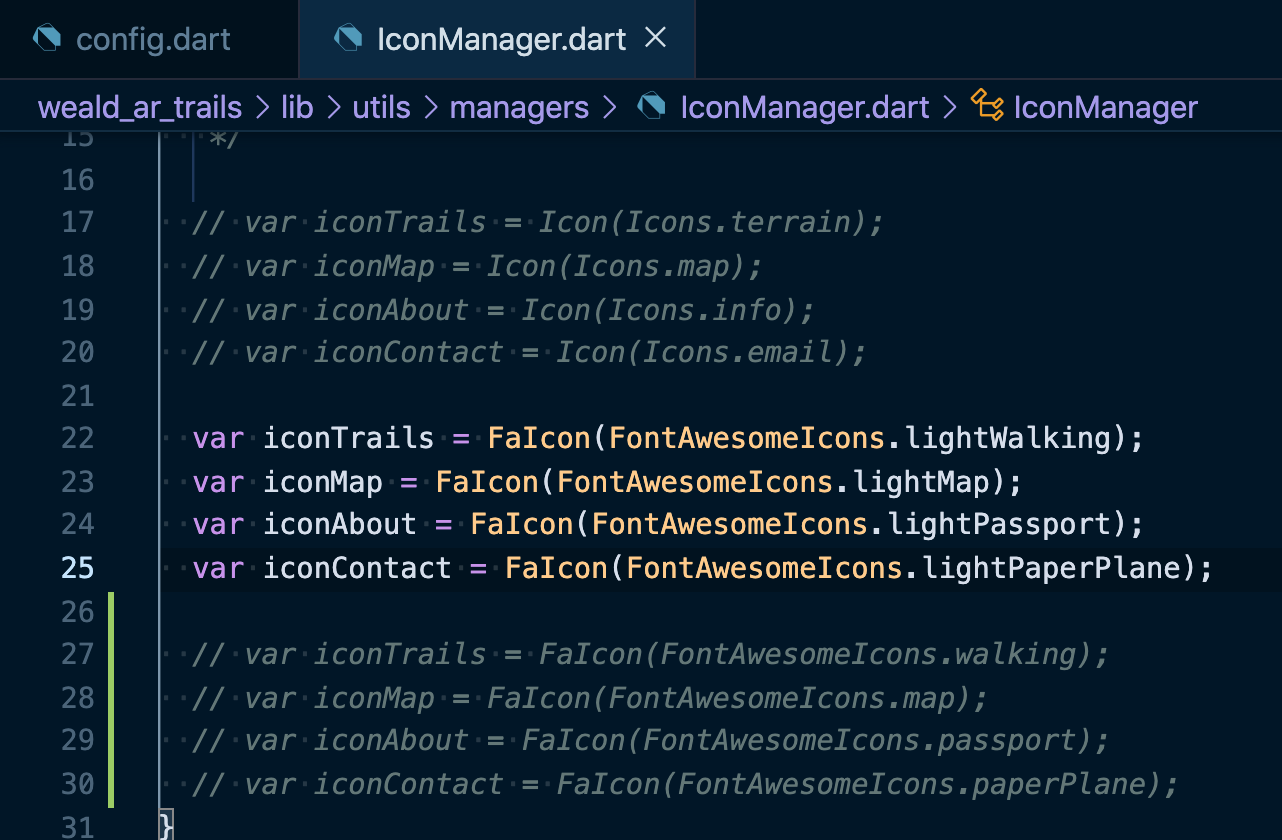
Task: Click line number 17 in the gutter
Action: (77, 222)
